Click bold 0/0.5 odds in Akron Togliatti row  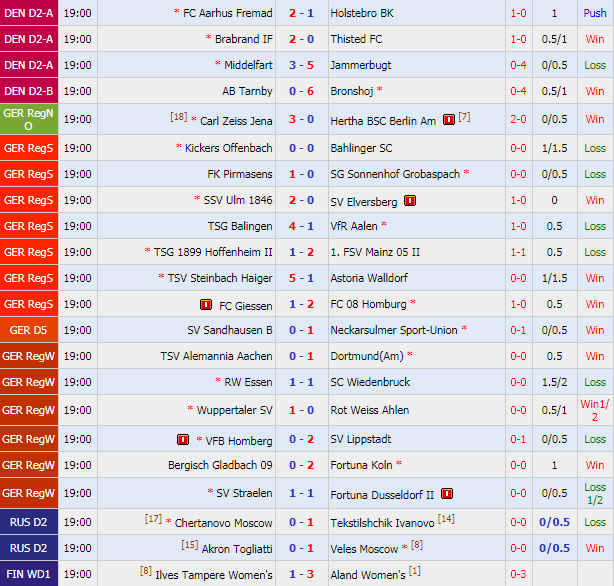(x=554, y=548)
